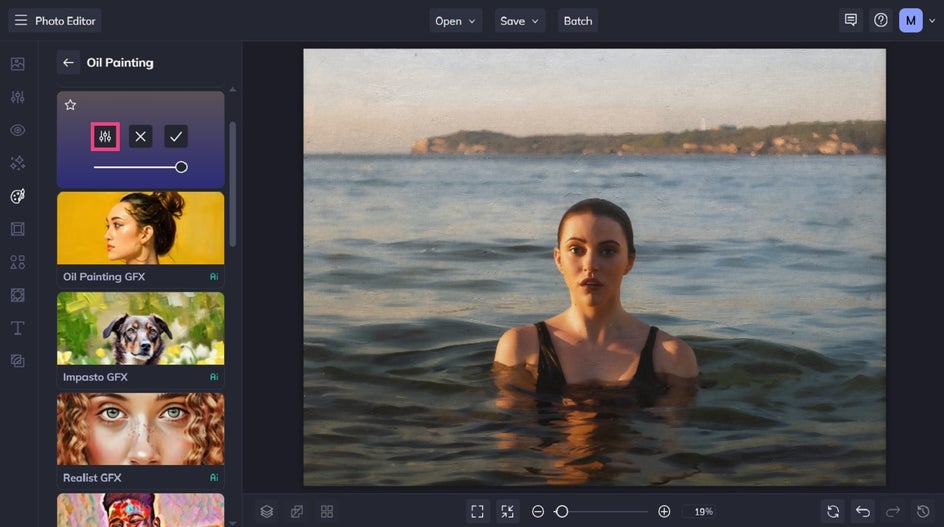This screenshot has width=944, height=527.
Task: Open the help question mark icon
Action: point(881,20)
